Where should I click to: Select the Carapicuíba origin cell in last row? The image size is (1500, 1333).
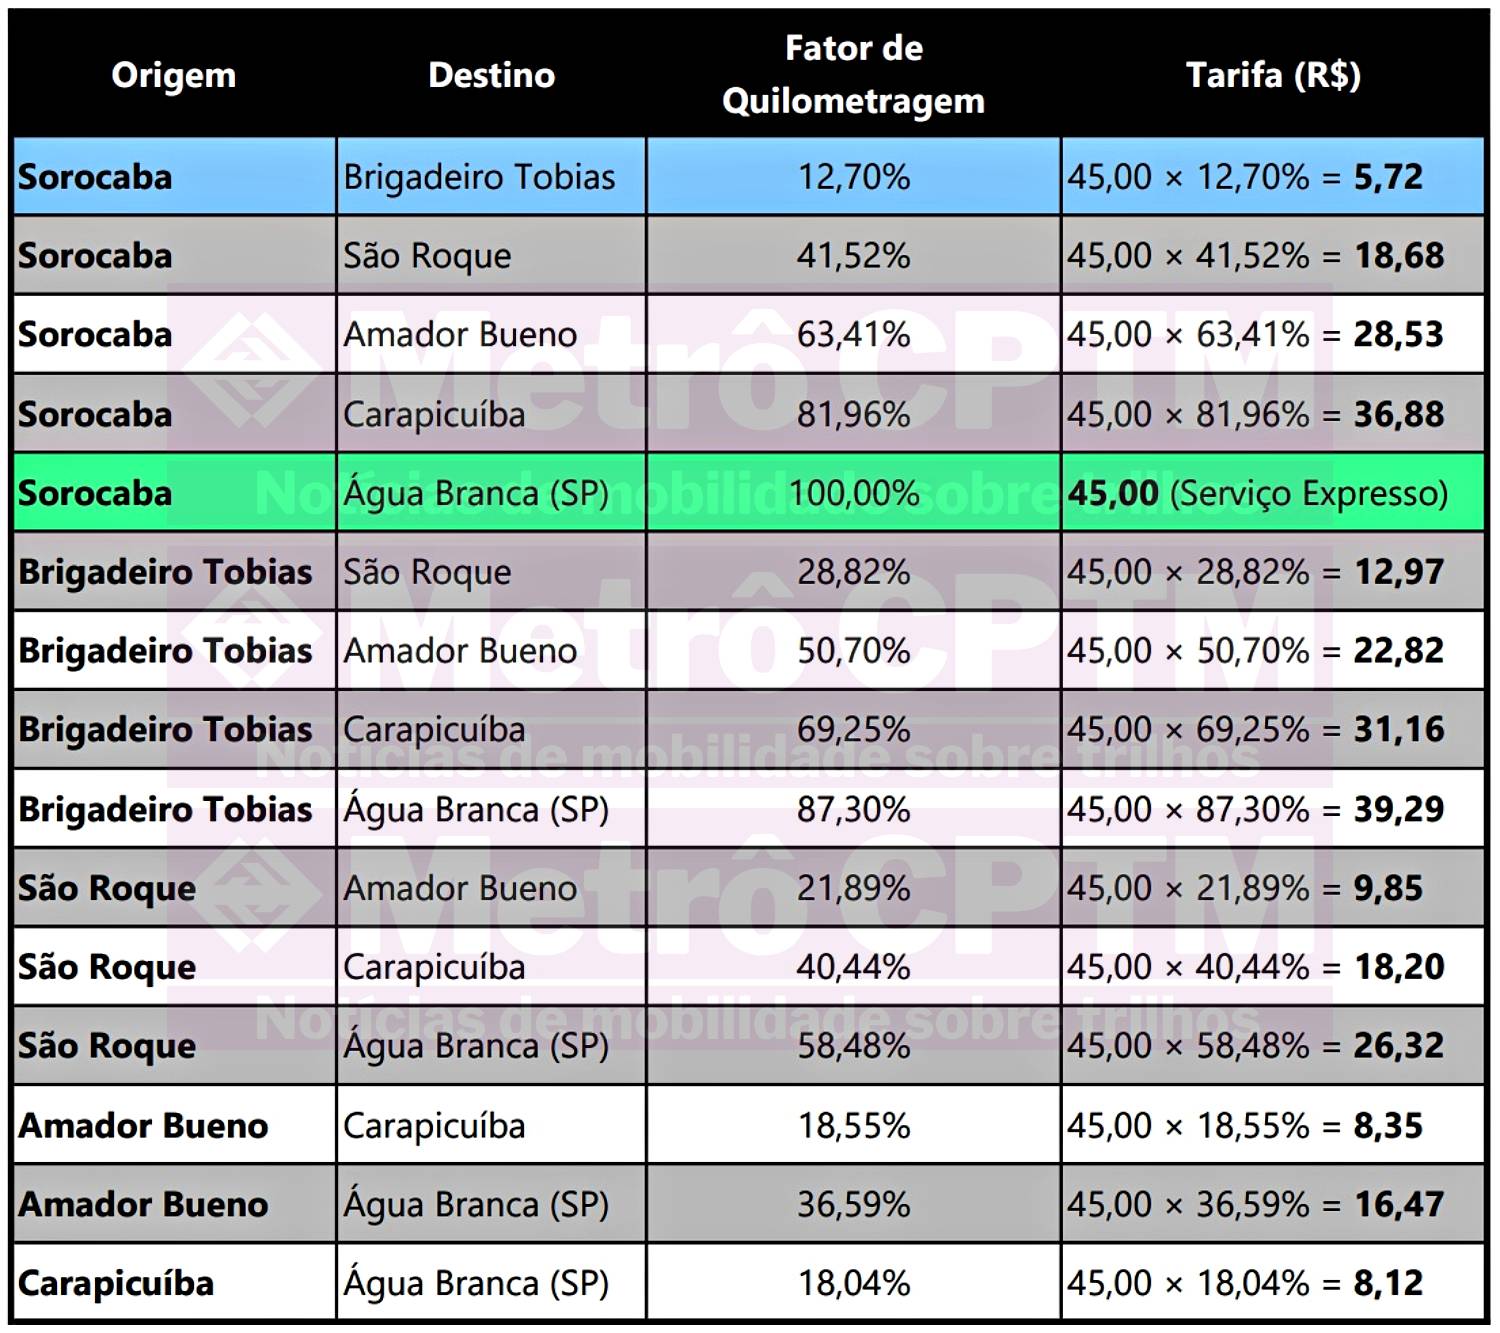(174, 1283)
